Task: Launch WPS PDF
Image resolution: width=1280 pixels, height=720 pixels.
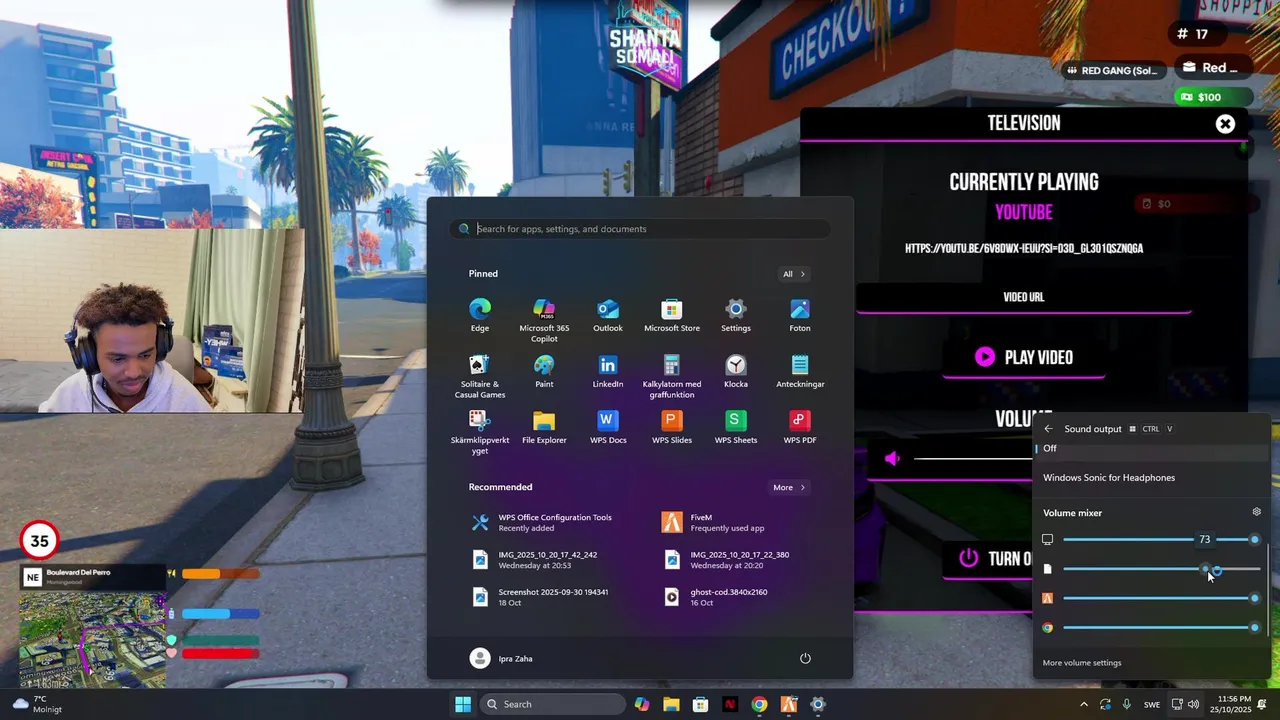Action: click(x=800, y=427)
